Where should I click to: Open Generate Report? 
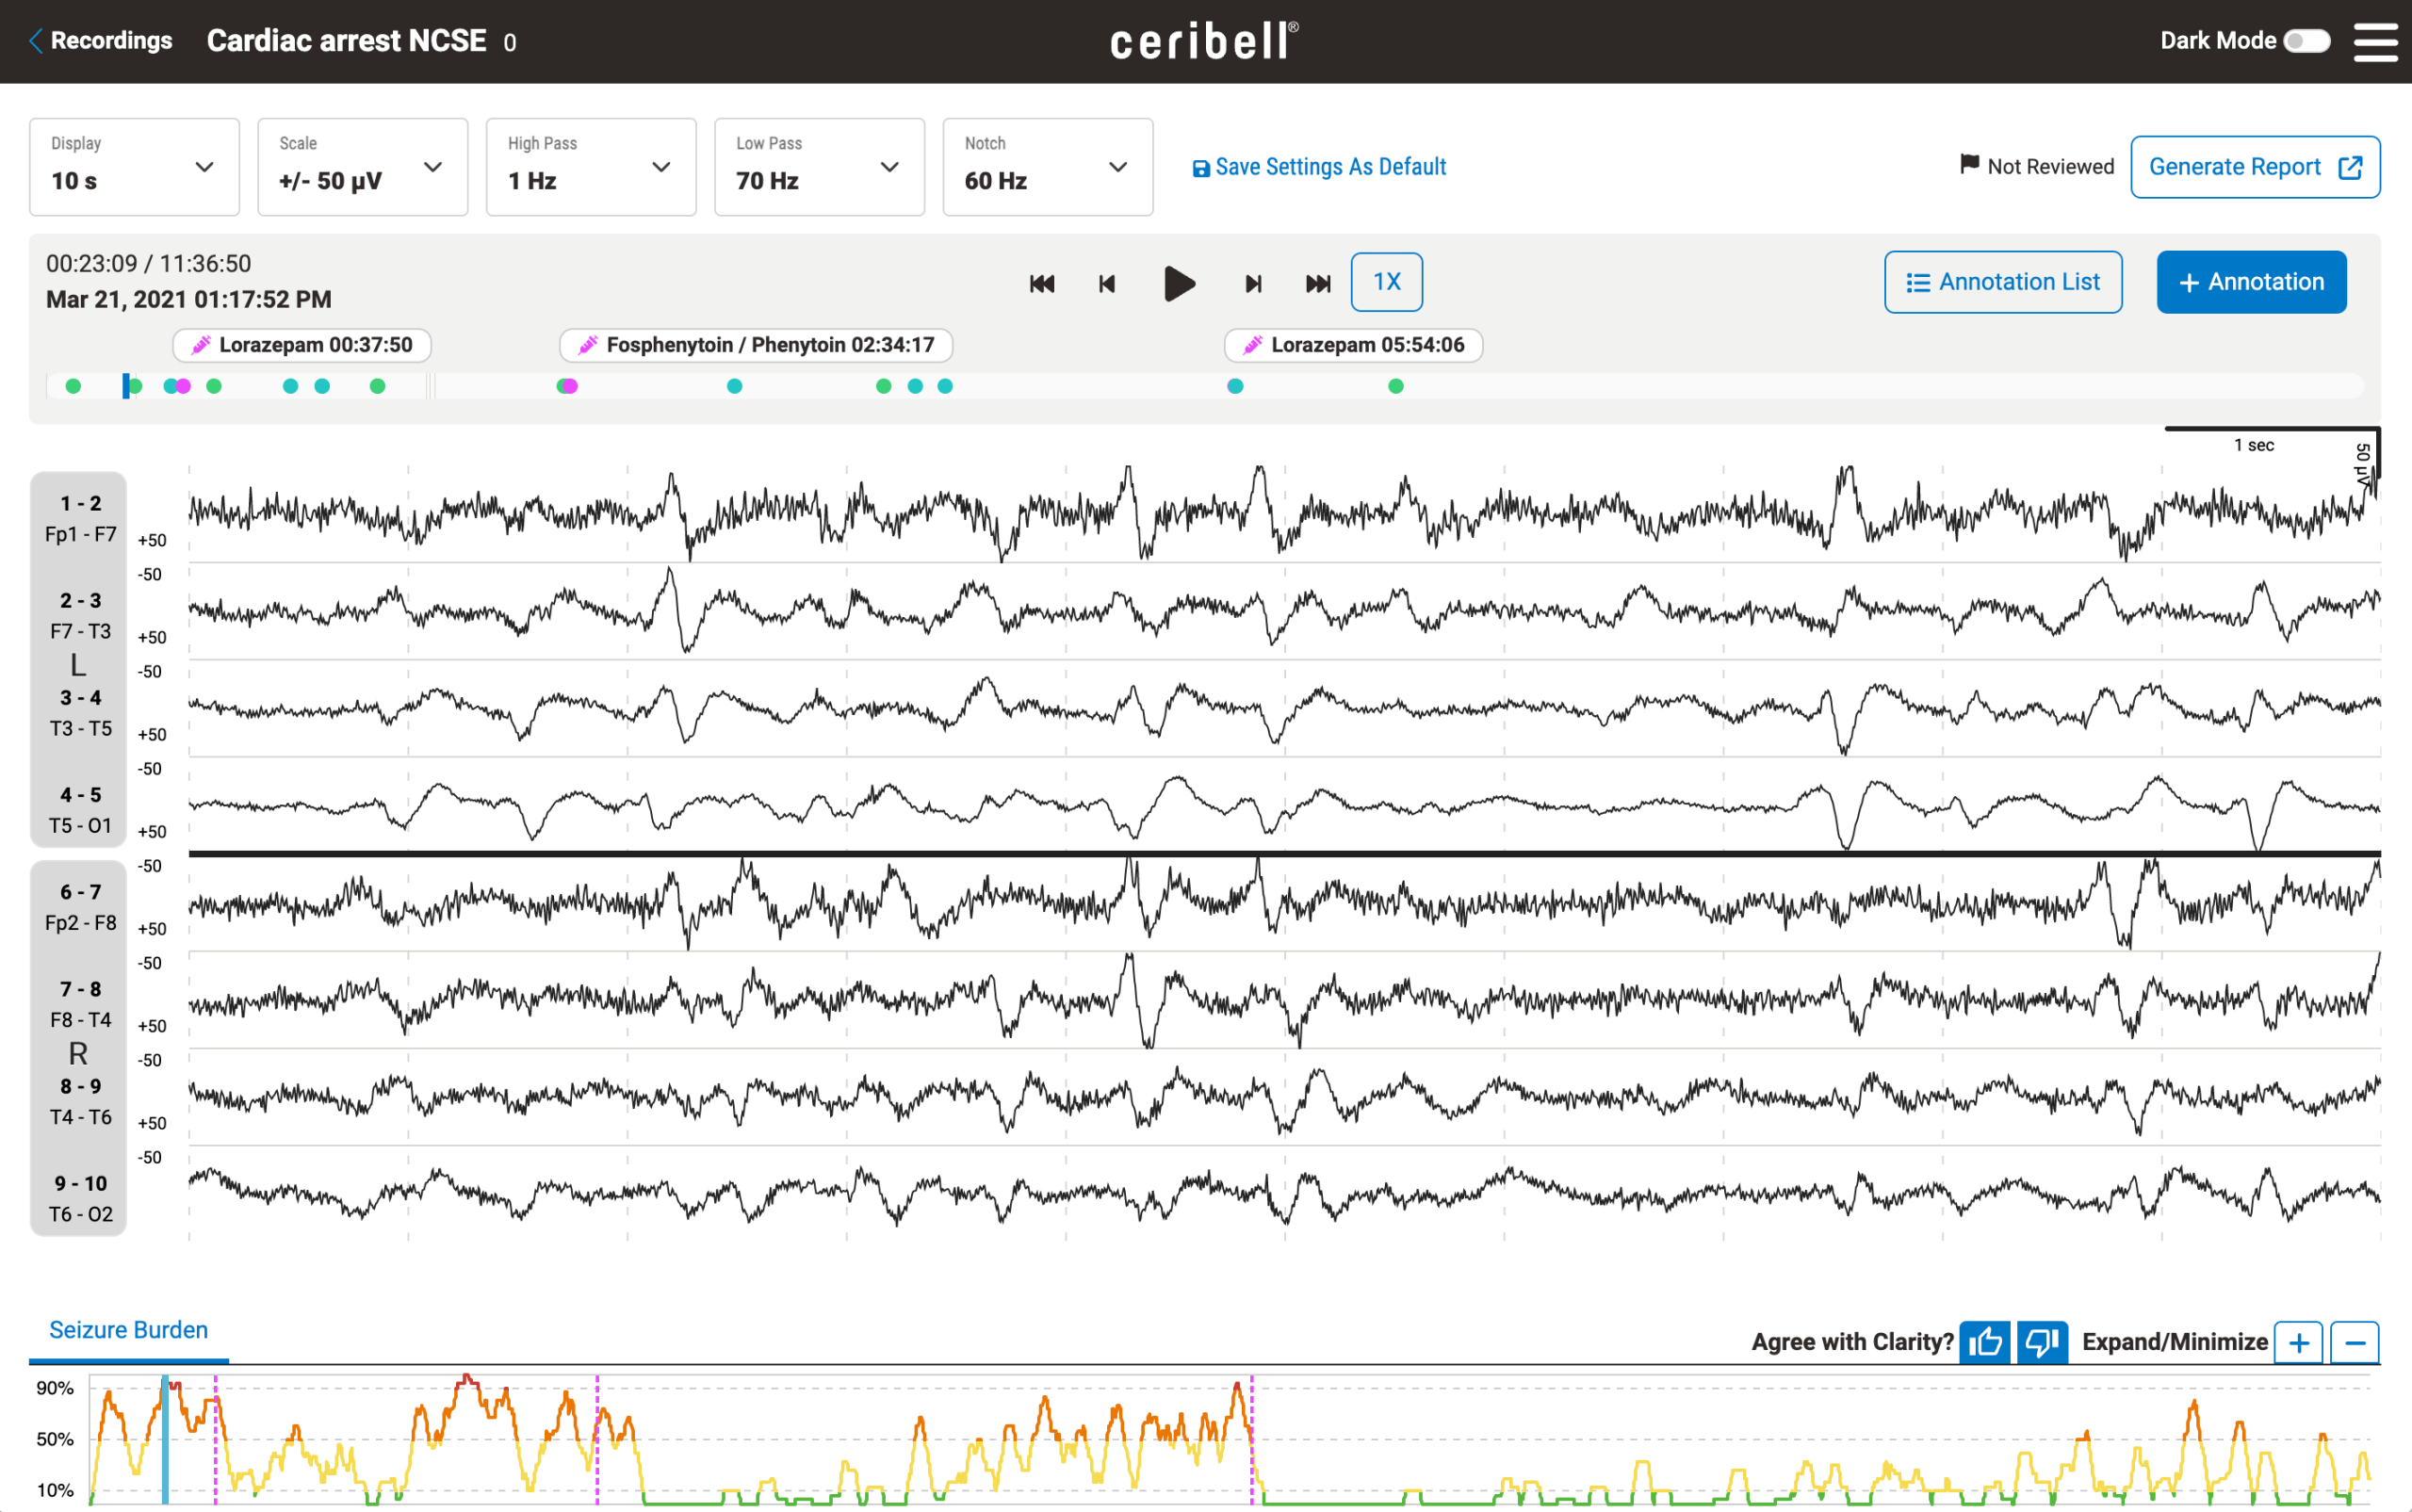(2255, 166)
